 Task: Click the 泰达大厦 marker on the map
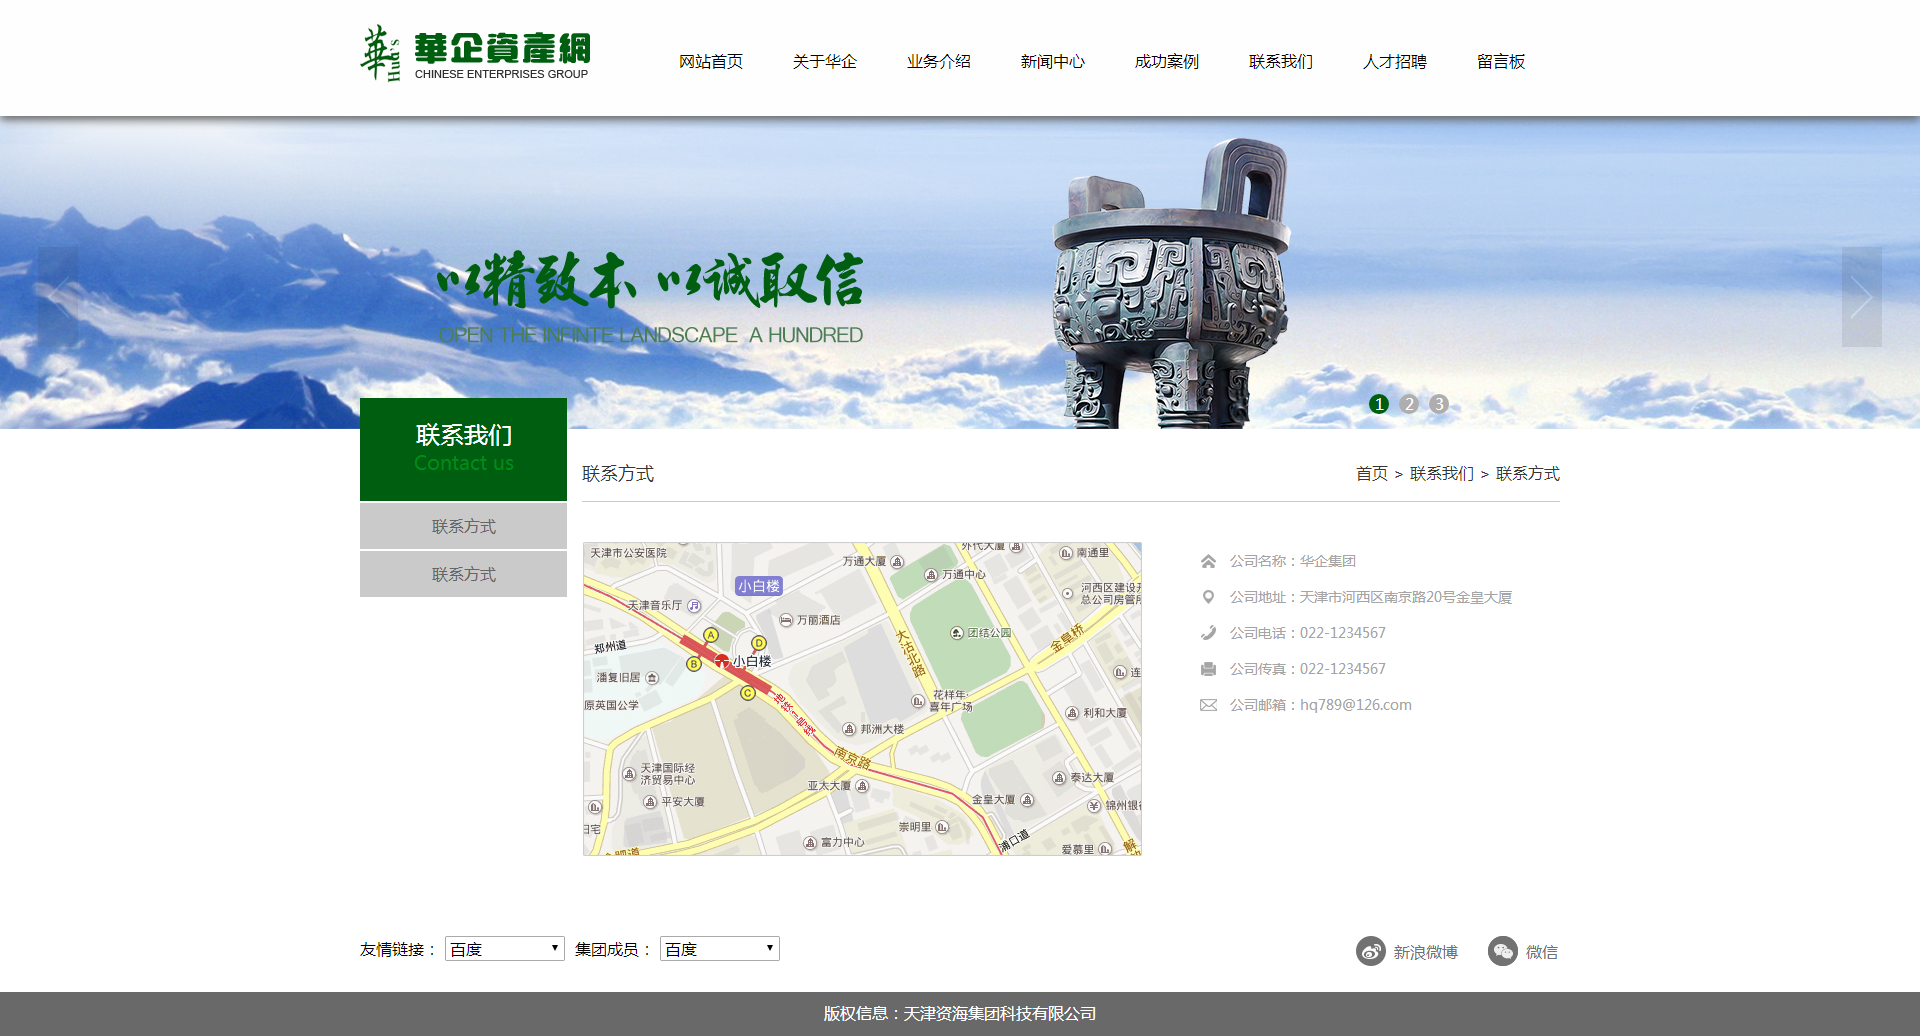coord(1059,778)
